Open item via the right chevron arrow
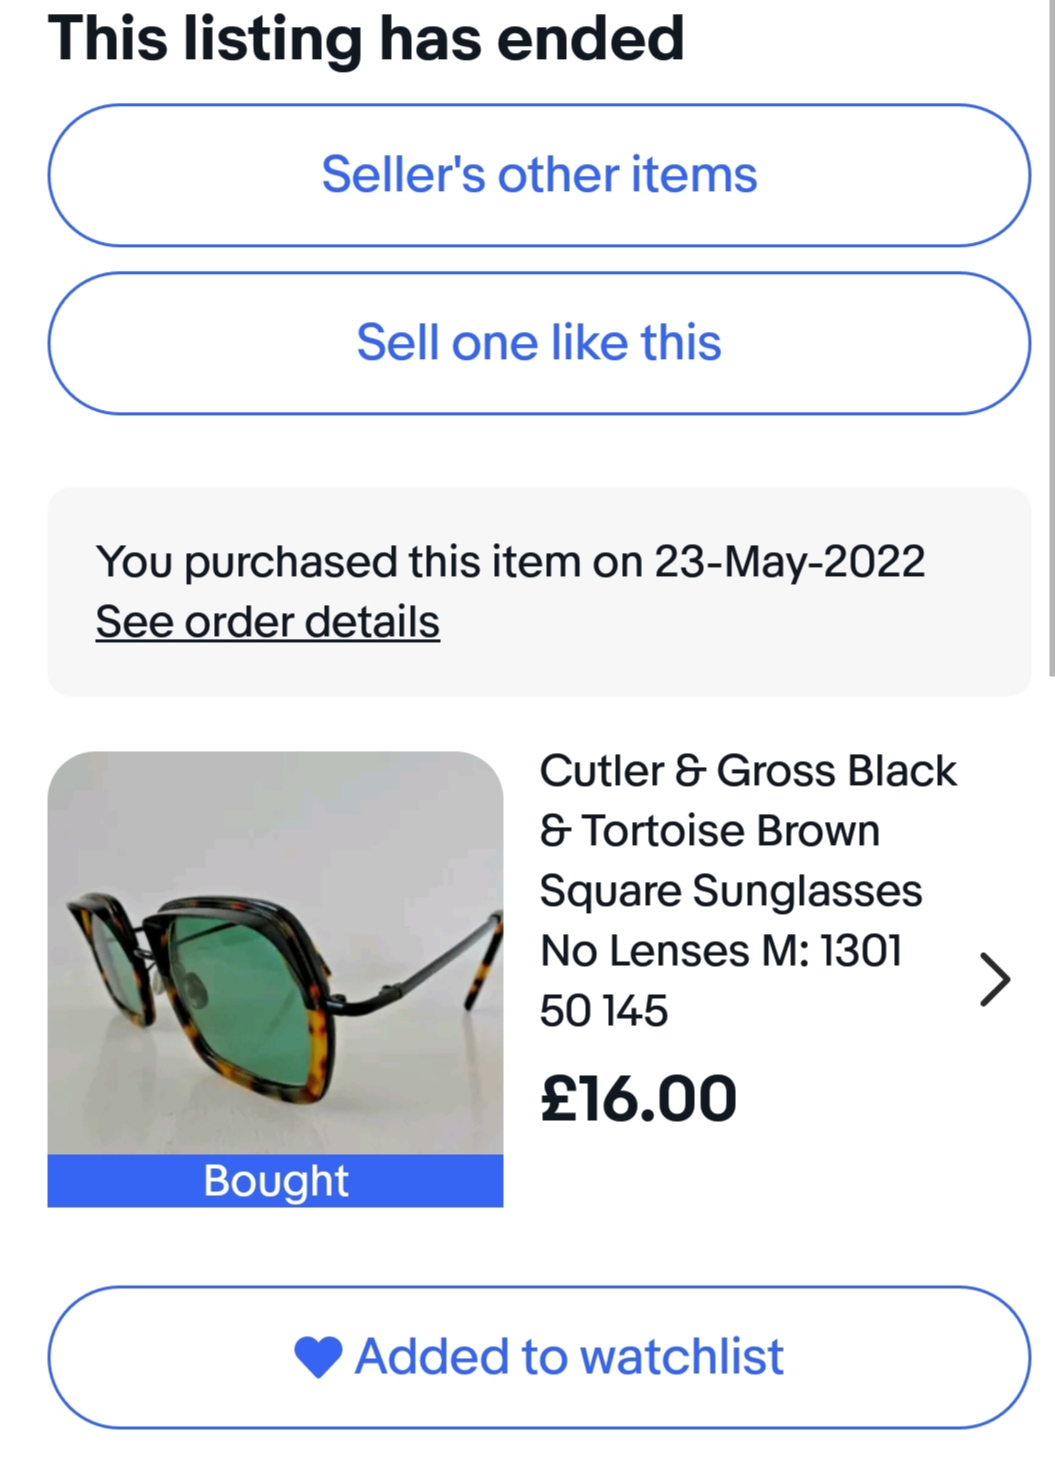1055x1476 pixels. point(994,979)
